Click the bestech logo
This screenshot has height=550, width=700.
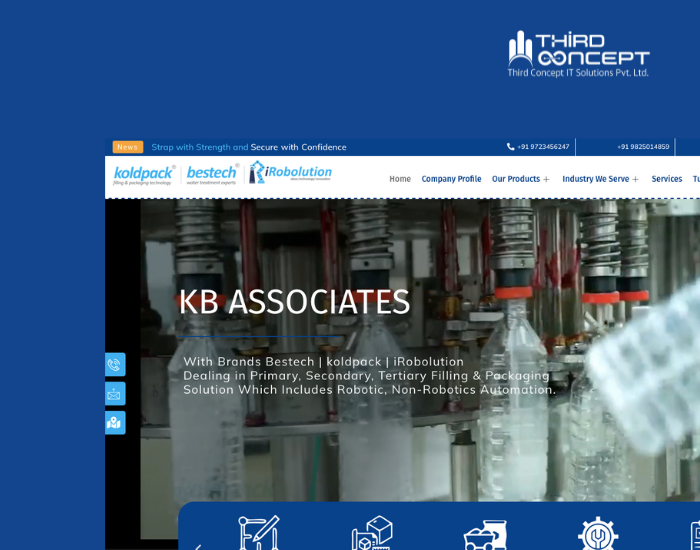[211, 174]
